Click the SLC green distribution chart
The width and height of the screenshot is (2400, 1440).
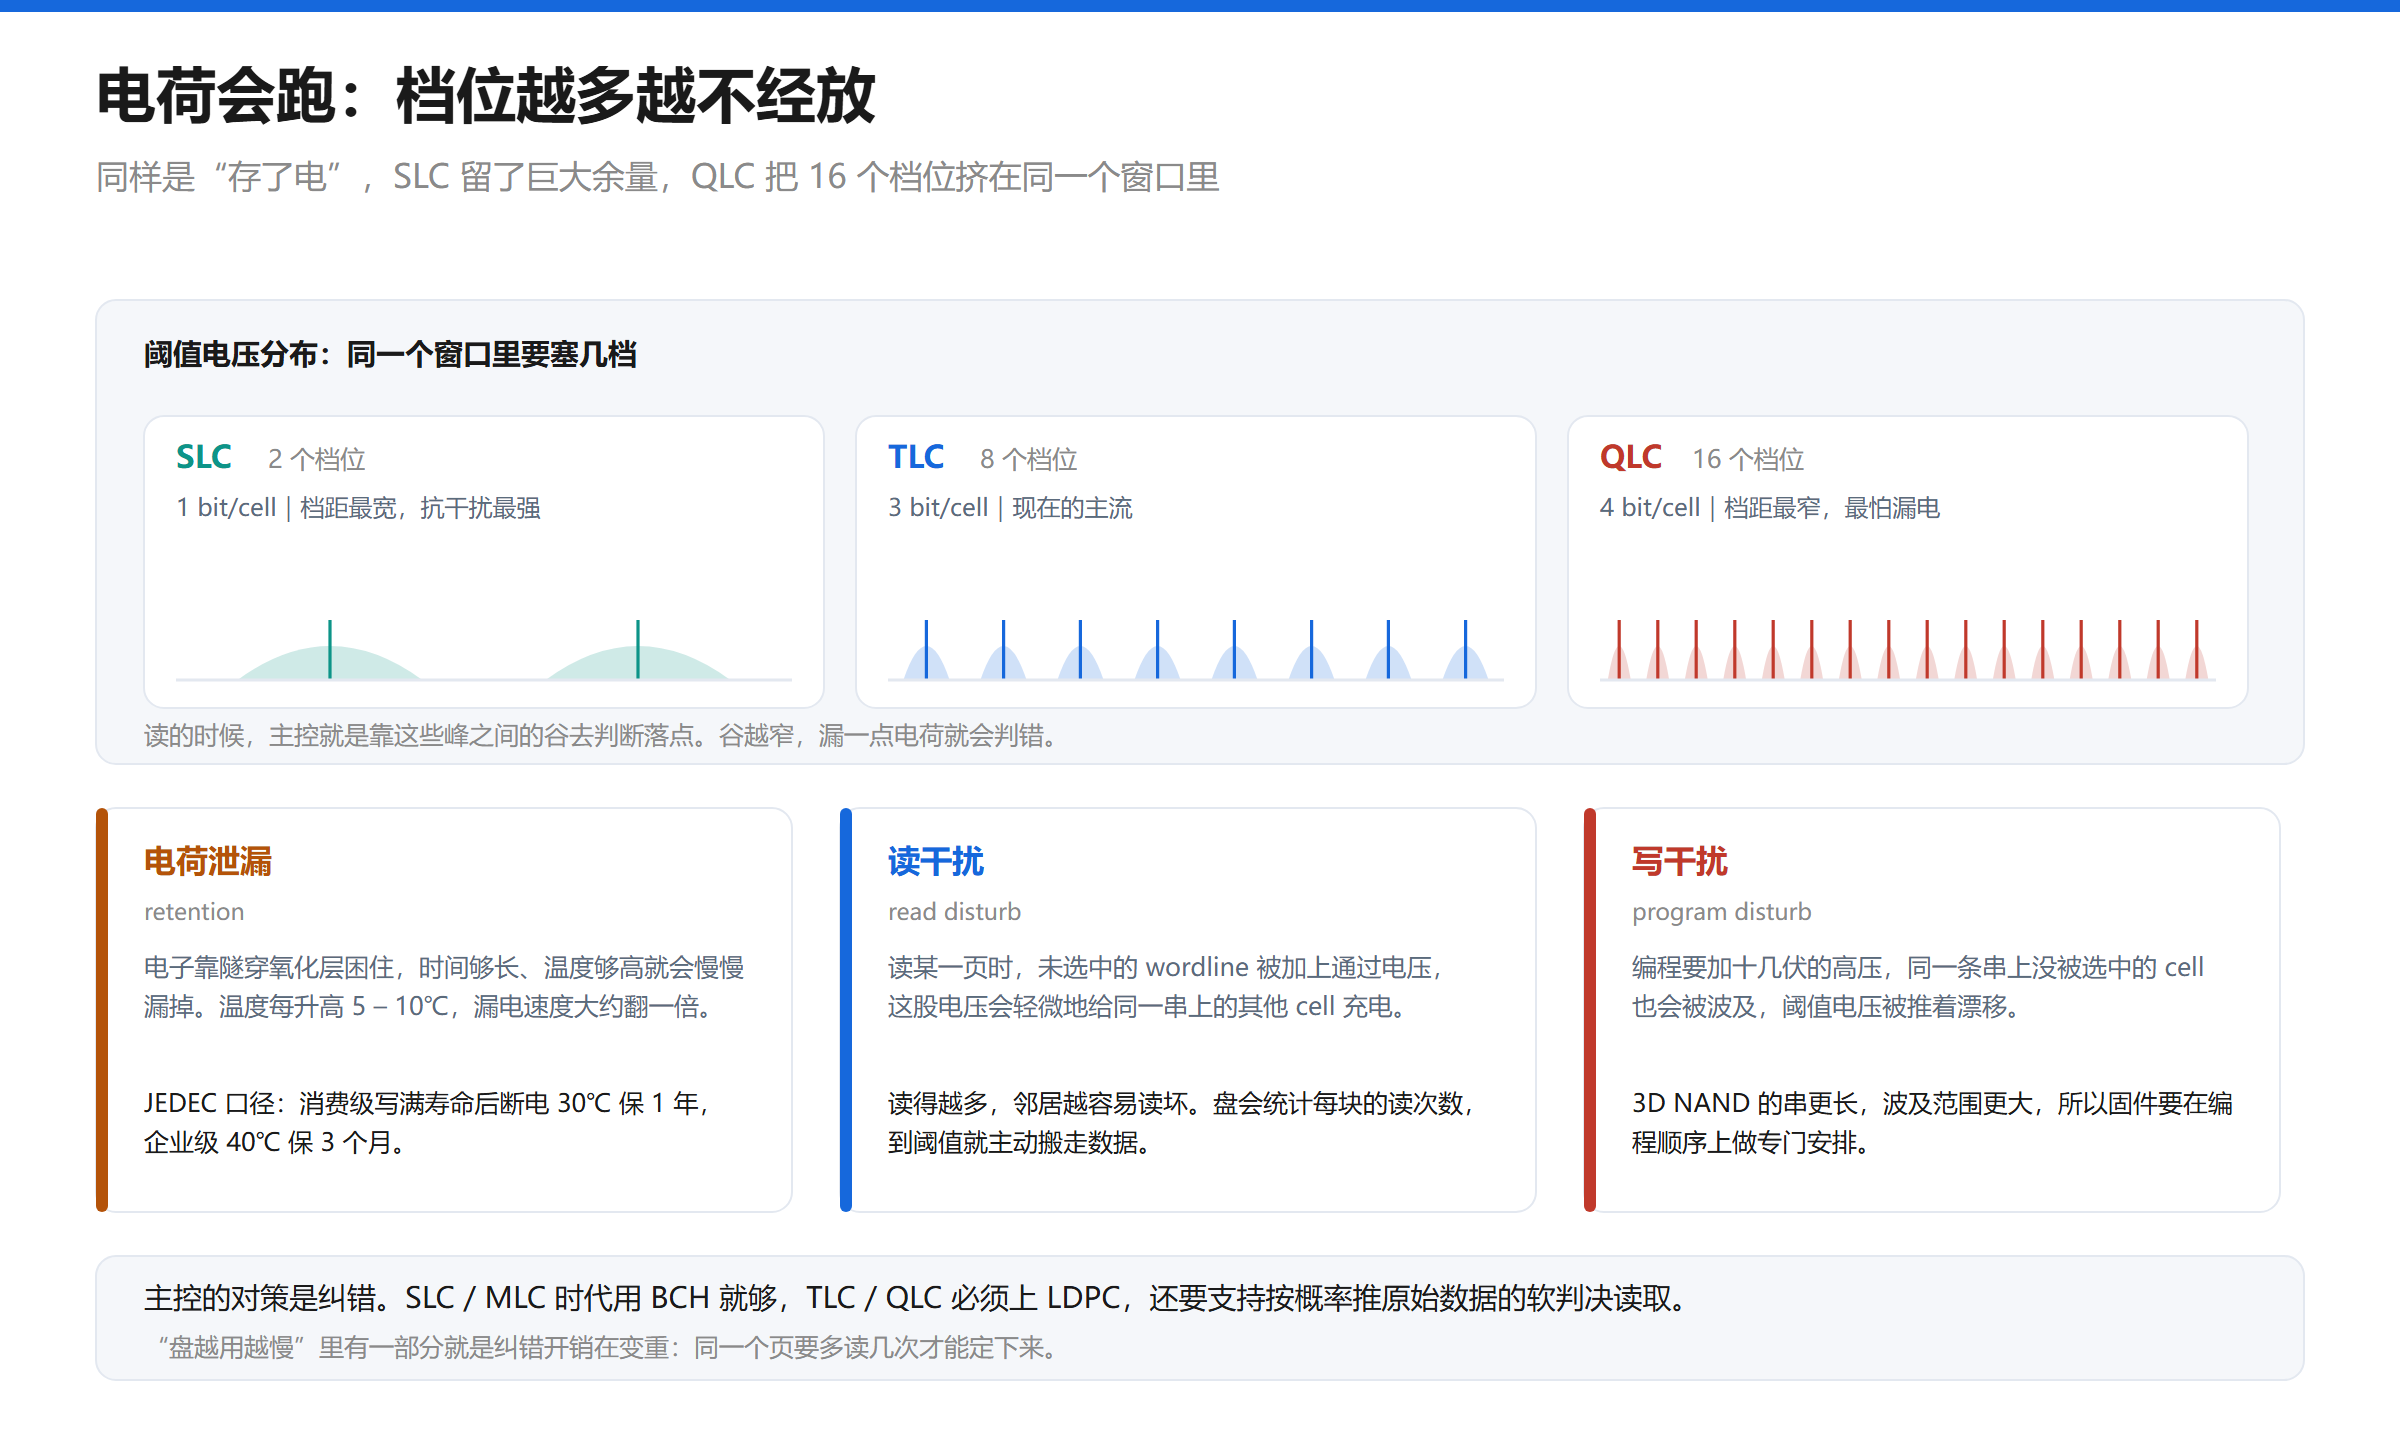click(x=484, y=650)
